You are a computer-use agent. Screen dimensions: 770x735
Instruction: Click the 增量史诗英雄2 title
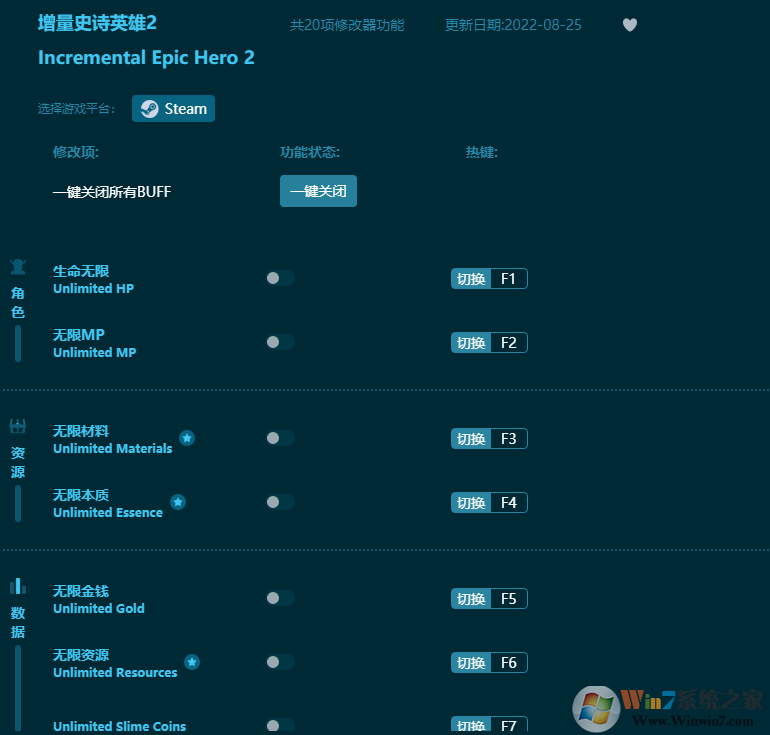[97, 23]
